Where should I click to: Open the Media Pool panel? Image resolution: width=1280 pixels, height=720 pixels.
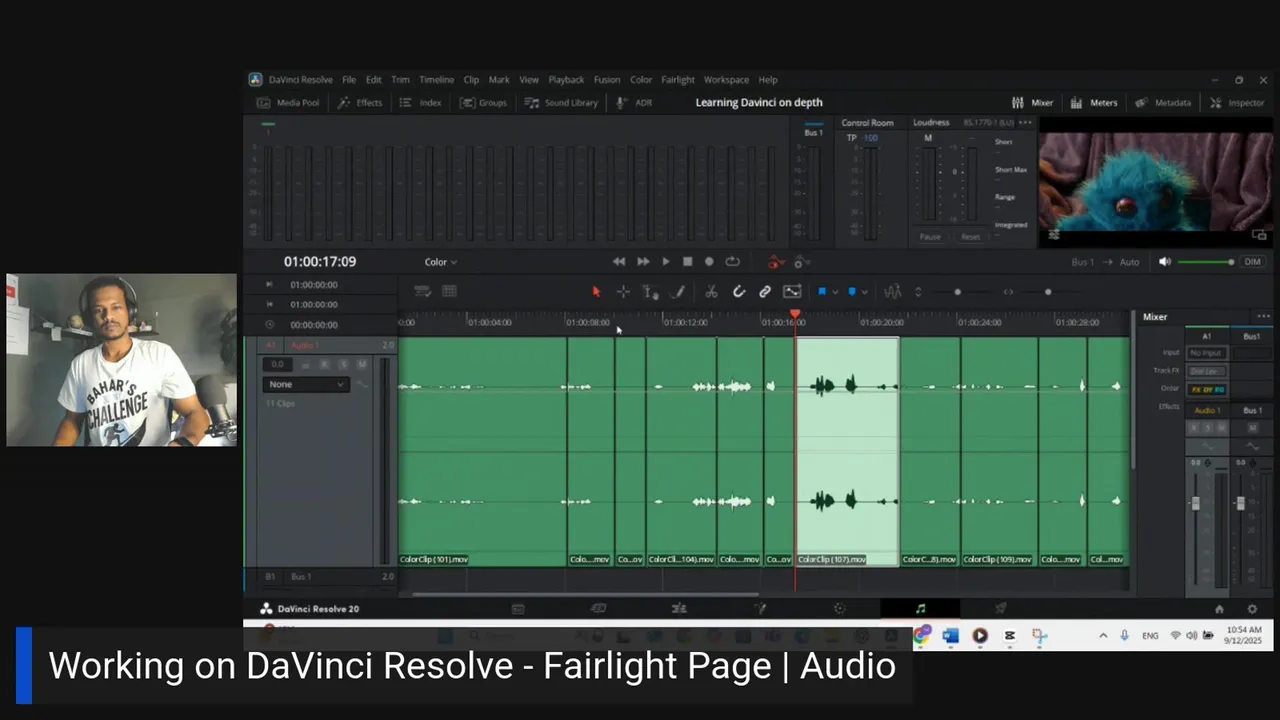[x=288, y=102]
